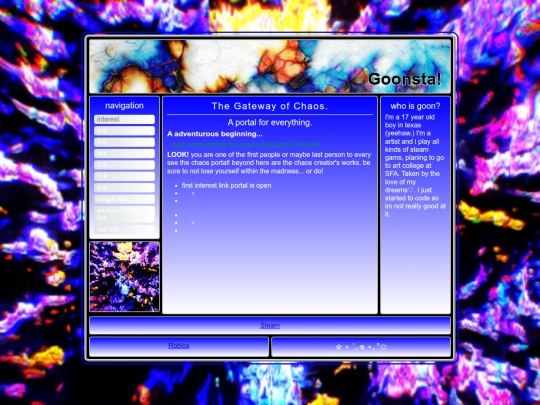
Task: Open the "interest" navigation link
Action: click(124, 119)
